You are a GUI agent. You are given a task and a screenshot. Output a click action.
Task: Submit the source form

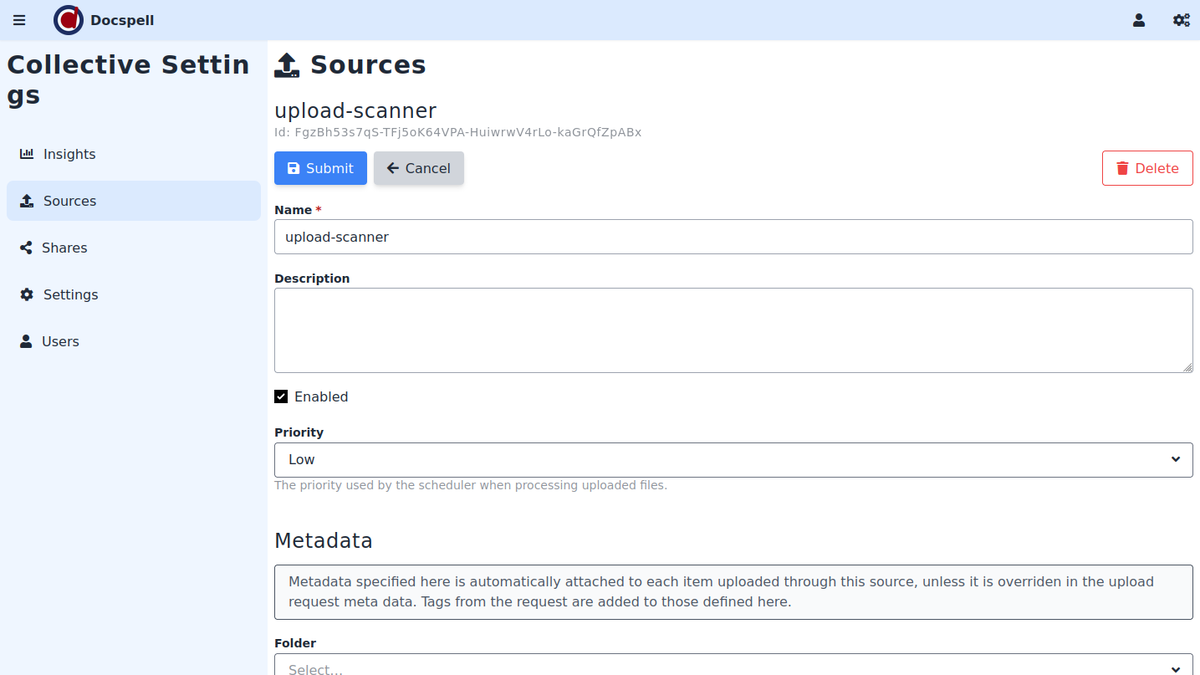pos(320,168)
